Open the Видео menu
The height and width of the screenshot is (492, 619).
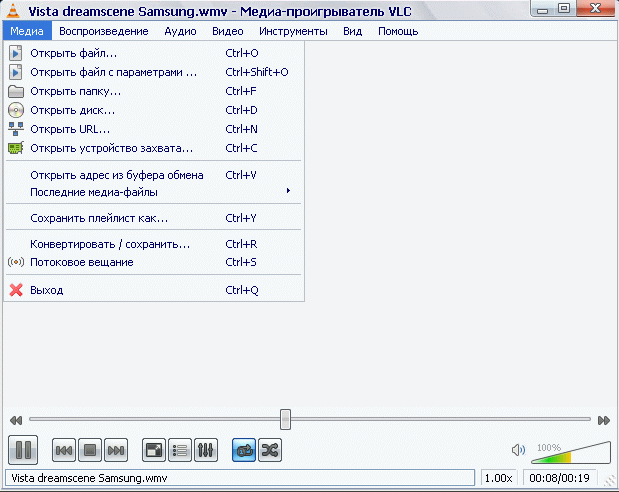(227, 31)
